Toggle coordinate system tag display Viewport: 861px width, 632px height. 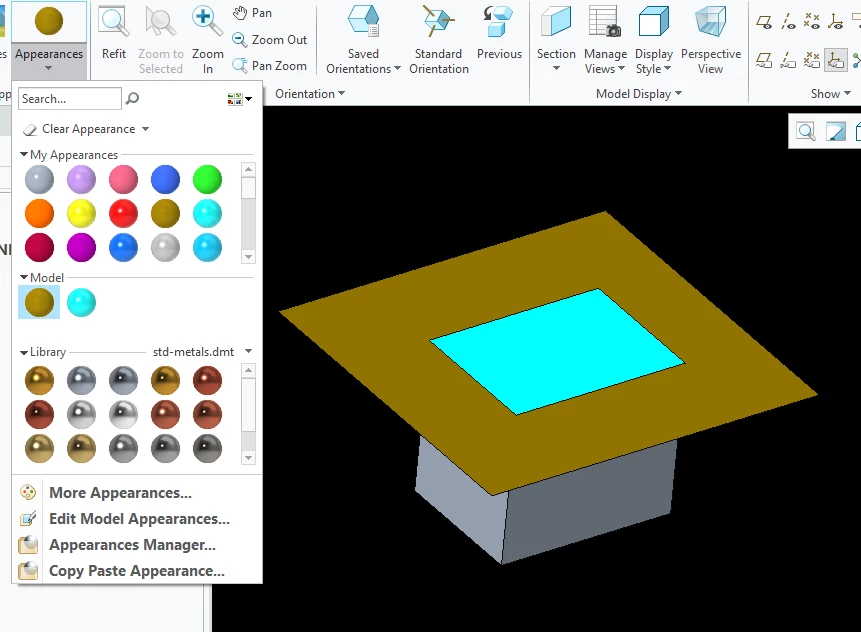click(836, 60)
